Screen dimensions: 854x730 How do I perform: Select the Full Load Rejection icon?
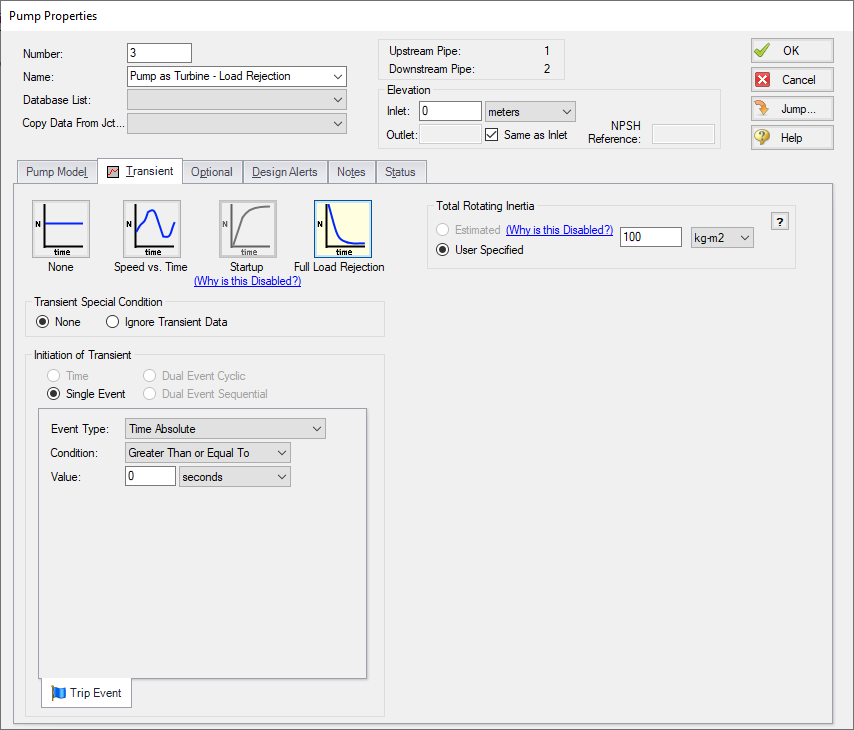342,229
